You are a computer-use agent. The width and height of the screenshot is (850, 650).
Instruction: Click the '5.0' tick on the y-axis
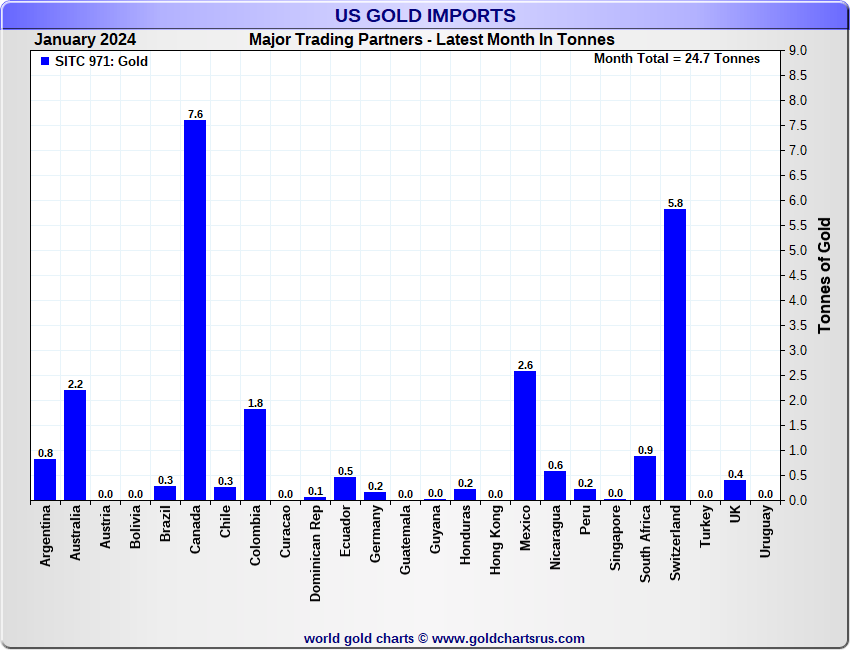797,250
